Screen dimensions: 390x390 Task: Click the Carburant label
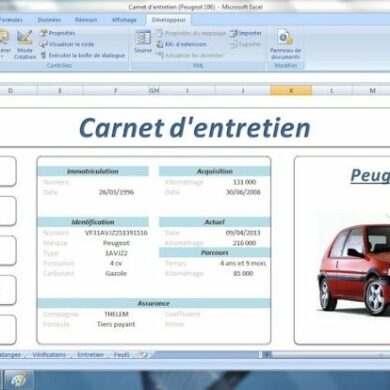coord(58,273)
